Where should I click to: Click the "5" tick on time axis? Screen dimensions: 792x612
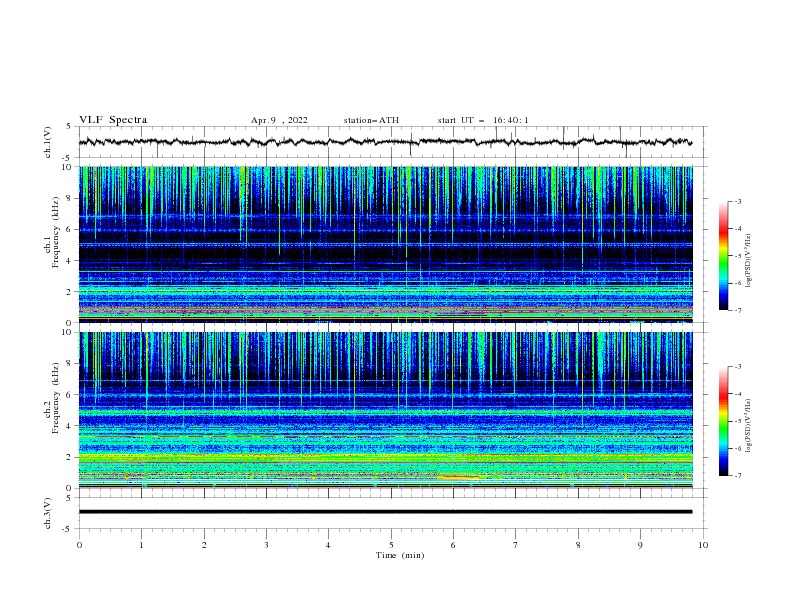pos(391,545)
